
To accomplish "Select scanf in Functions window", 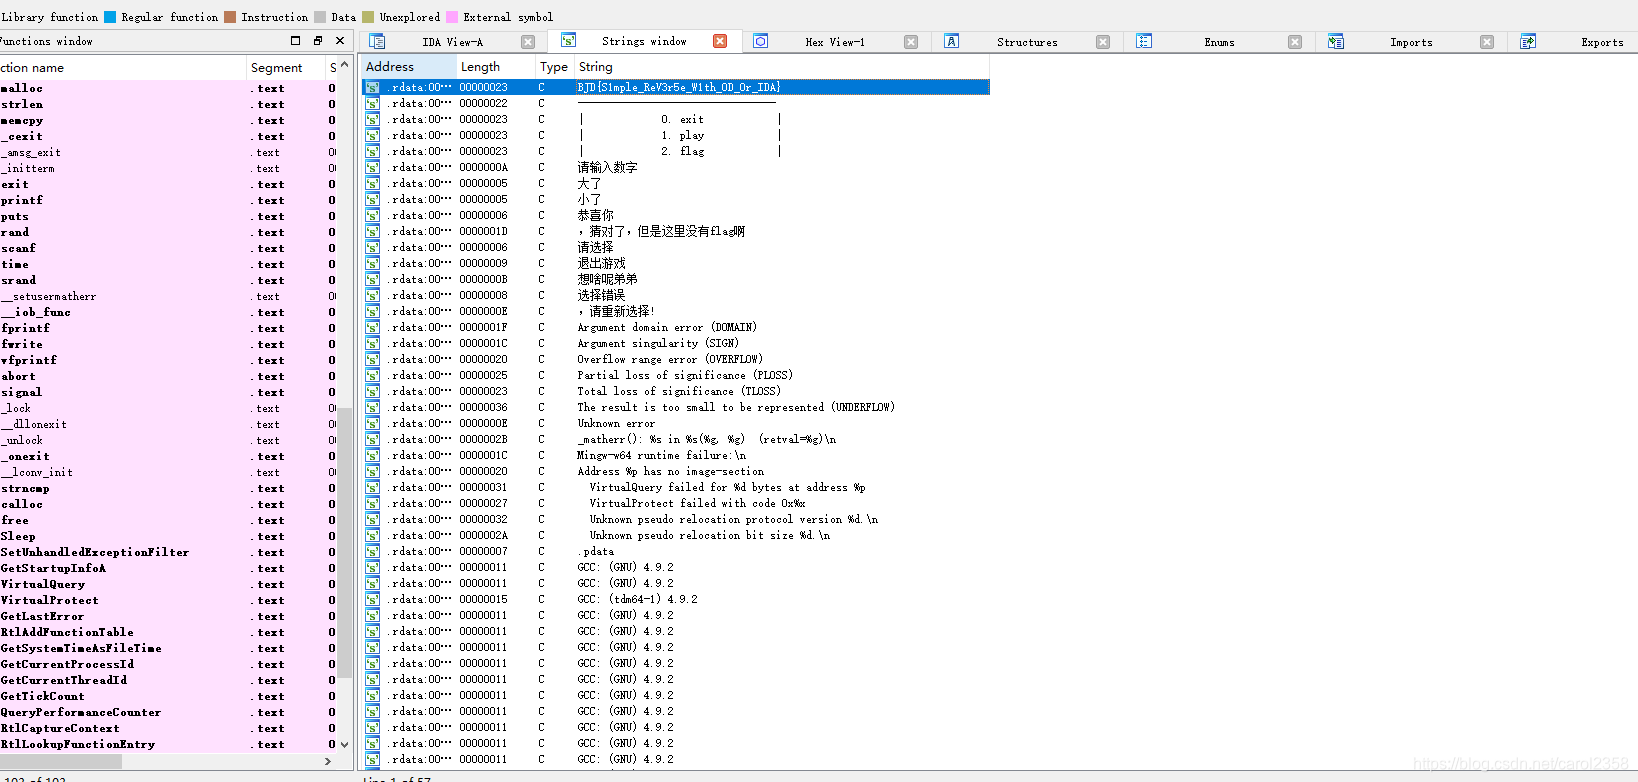I will click(x=168, y=248).
